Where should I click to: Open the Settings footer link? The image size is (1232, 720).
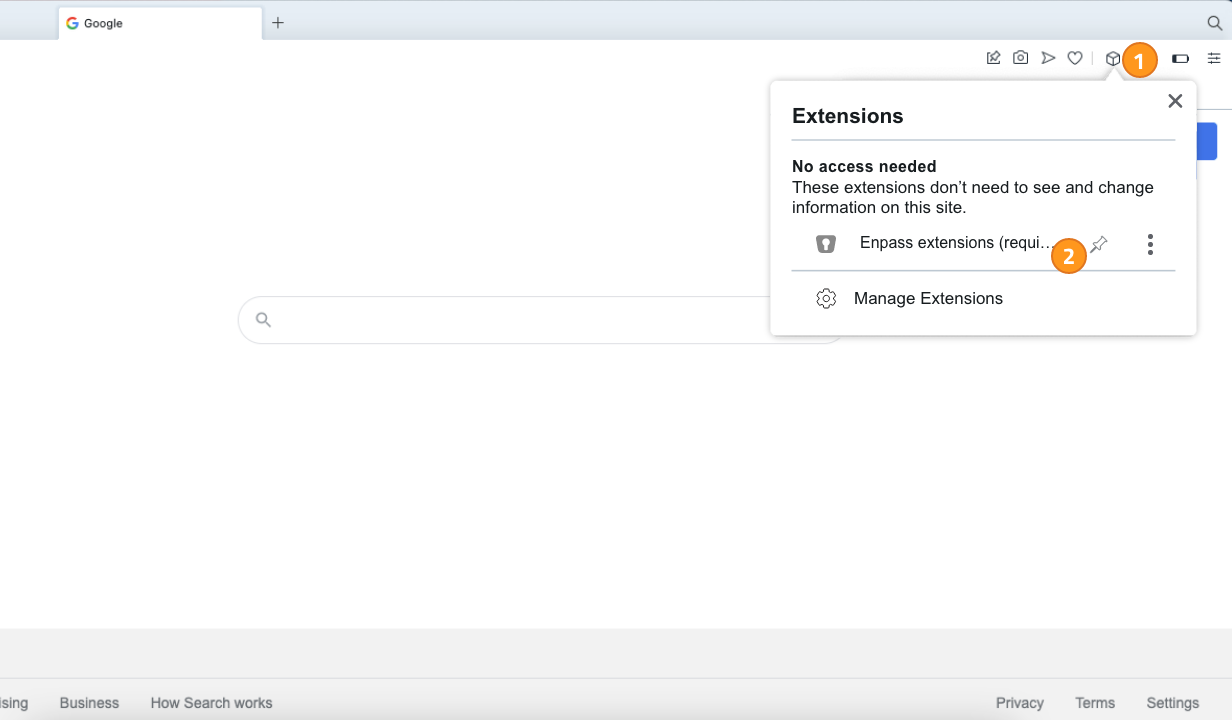pos(1173,703)
